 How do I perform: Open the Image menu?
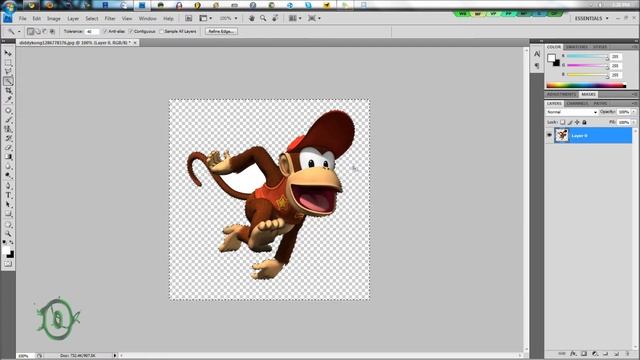pos(53,18)
